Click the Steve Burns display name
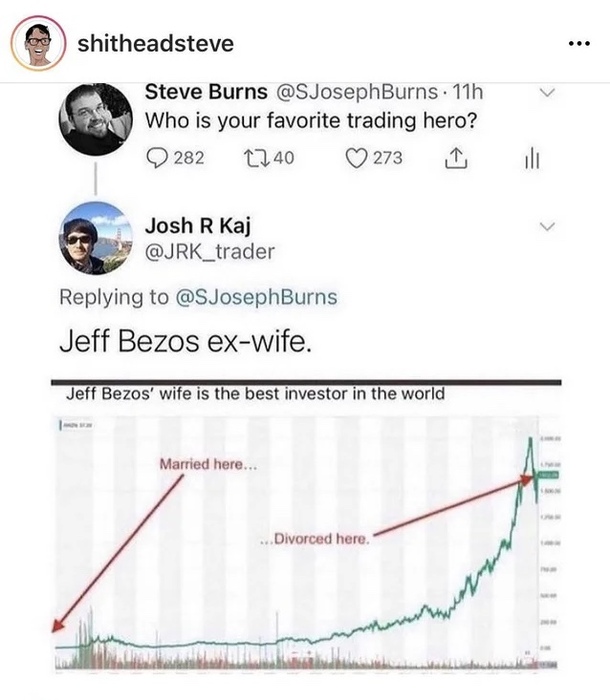The height and width of the screenshot is (700, 610). click(x=204, y=92)
